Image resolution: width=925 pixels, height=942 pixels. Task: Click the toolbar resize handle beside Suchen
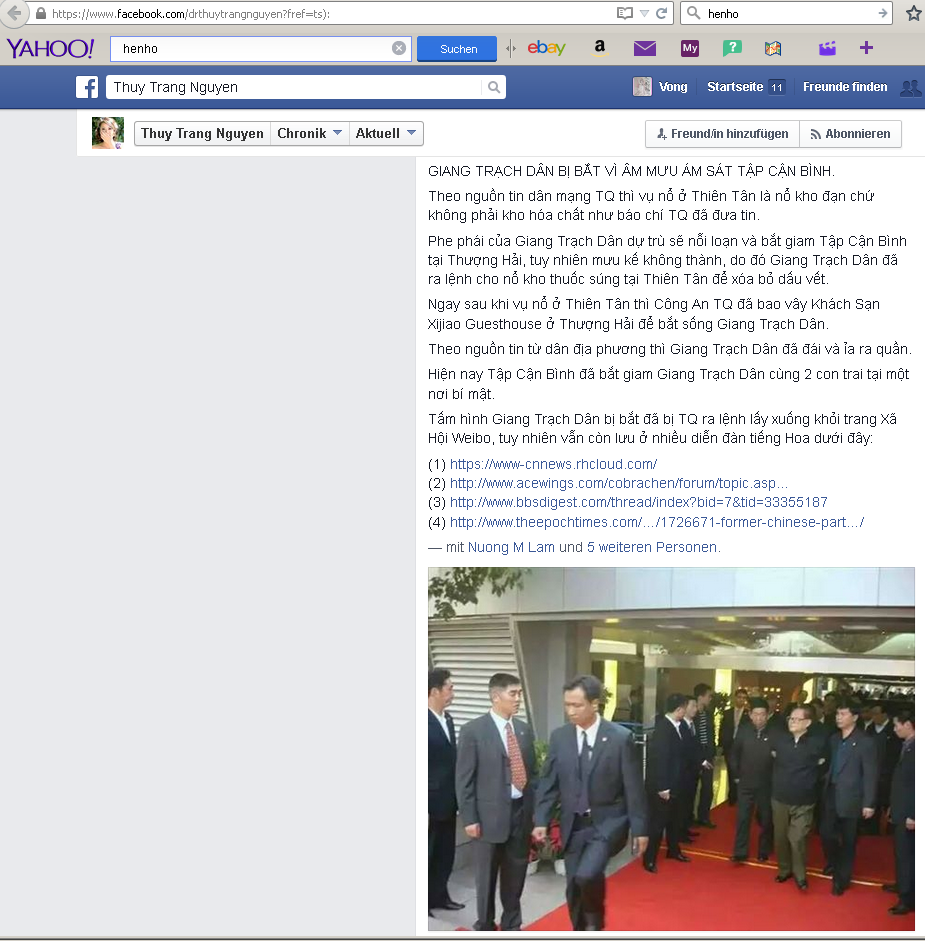511,49
